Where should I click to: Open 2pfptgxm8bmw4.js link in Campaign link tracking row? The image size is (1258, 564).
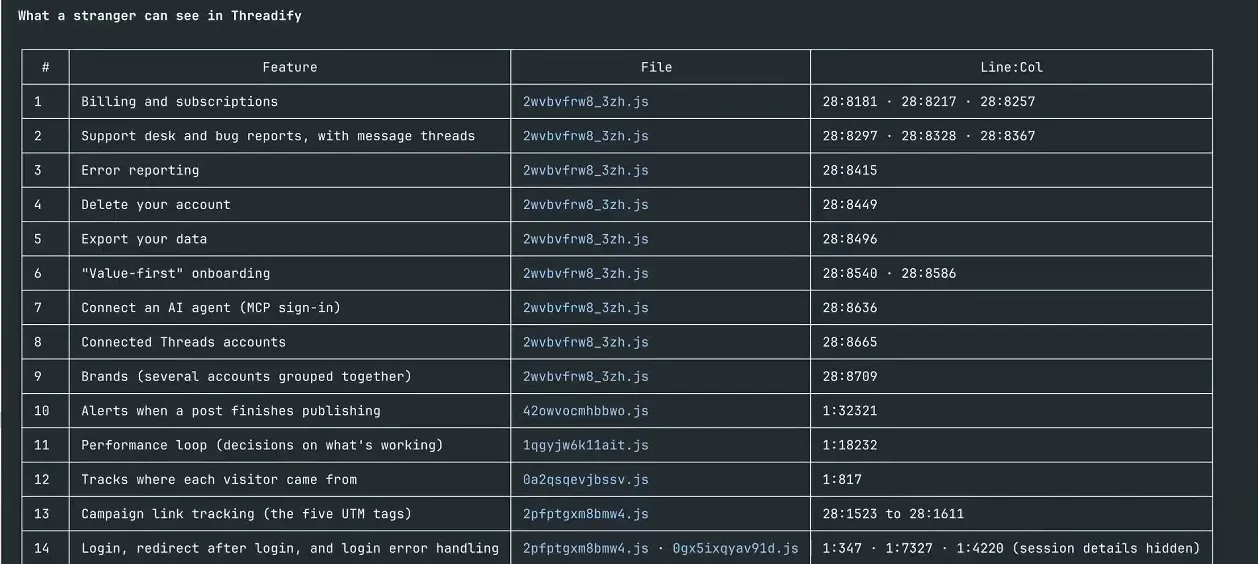point(586,514)
